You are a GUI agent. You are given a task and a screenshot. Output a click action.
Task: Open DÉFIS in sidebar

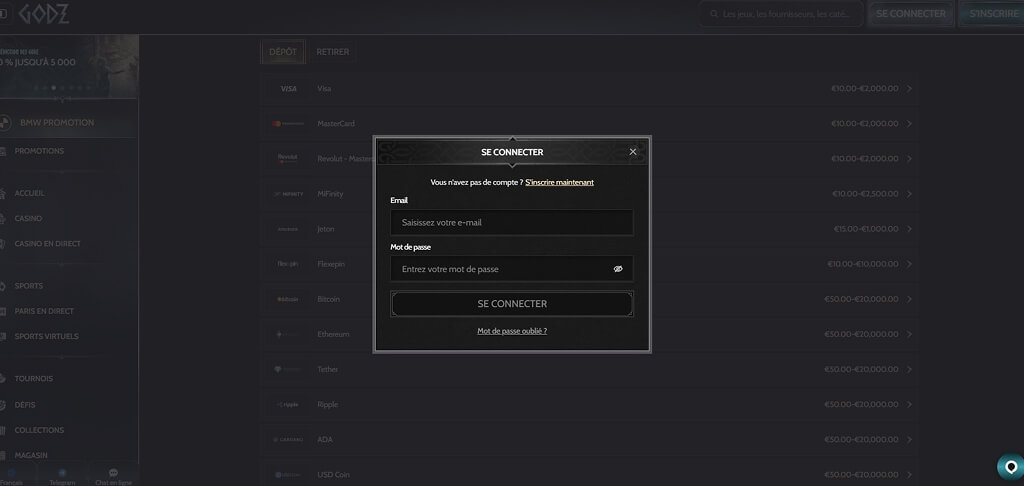25,405
